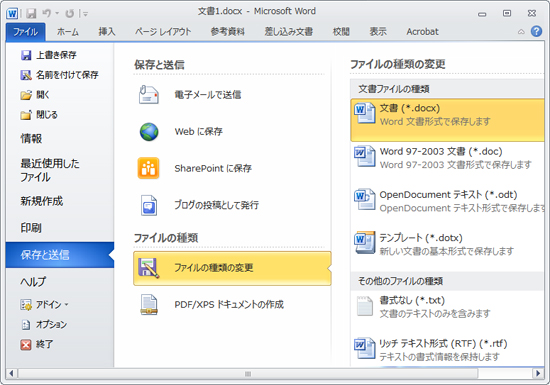Screen dimensions: 550x385
Task: Click horizontal scrollbar left arrow
Action: (x=11, y=373)
